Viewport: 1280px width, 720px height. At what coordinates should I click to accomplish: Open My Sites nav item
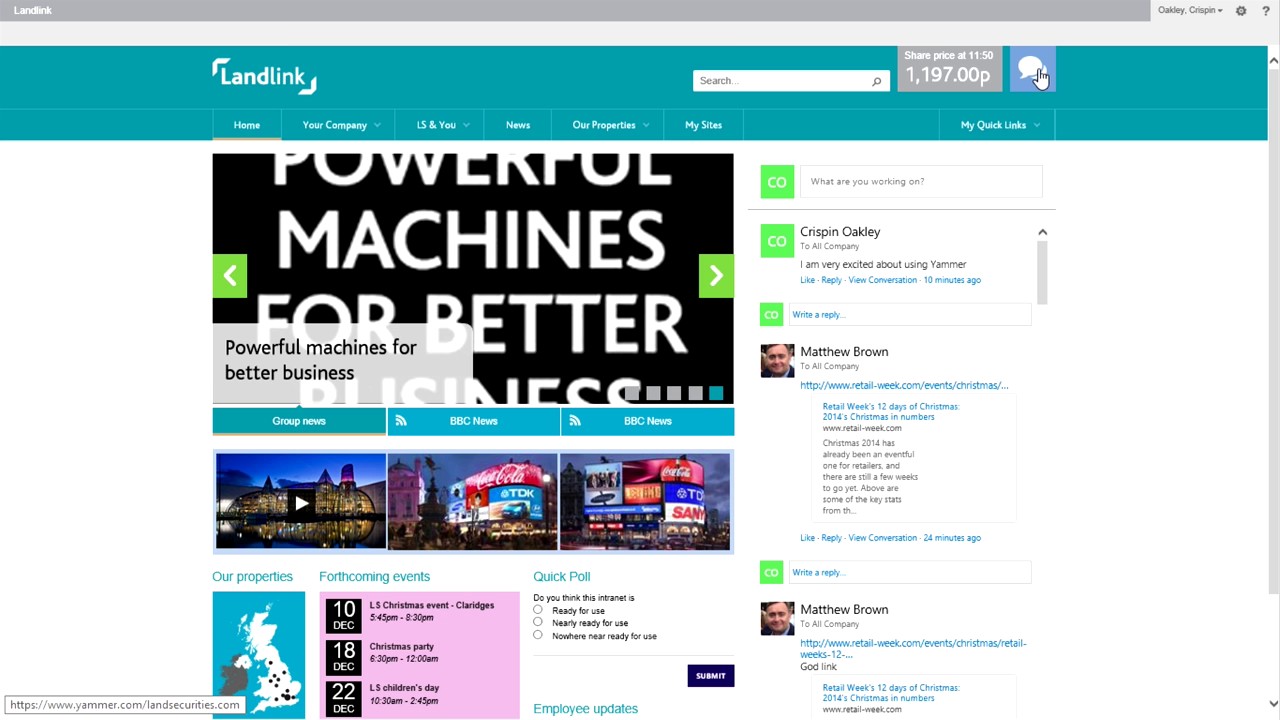(x=703, y=125)
